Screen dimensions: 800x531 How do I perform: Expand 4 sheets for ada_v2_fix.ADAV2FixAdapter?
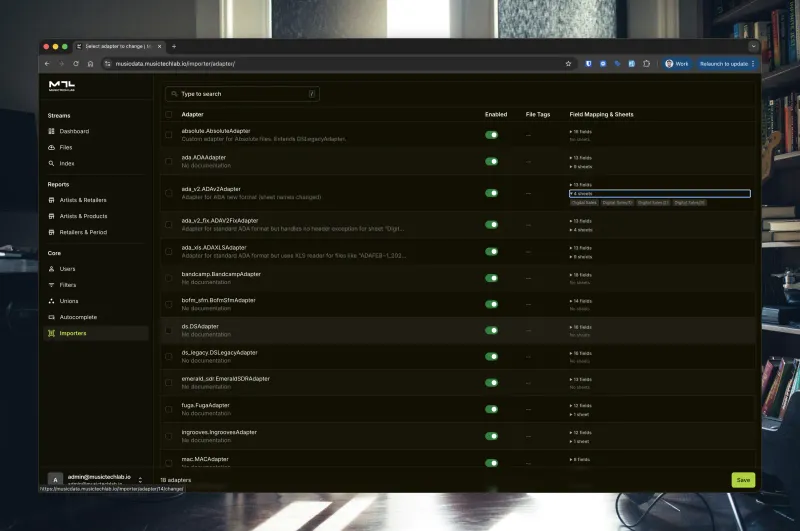point(581,230)
